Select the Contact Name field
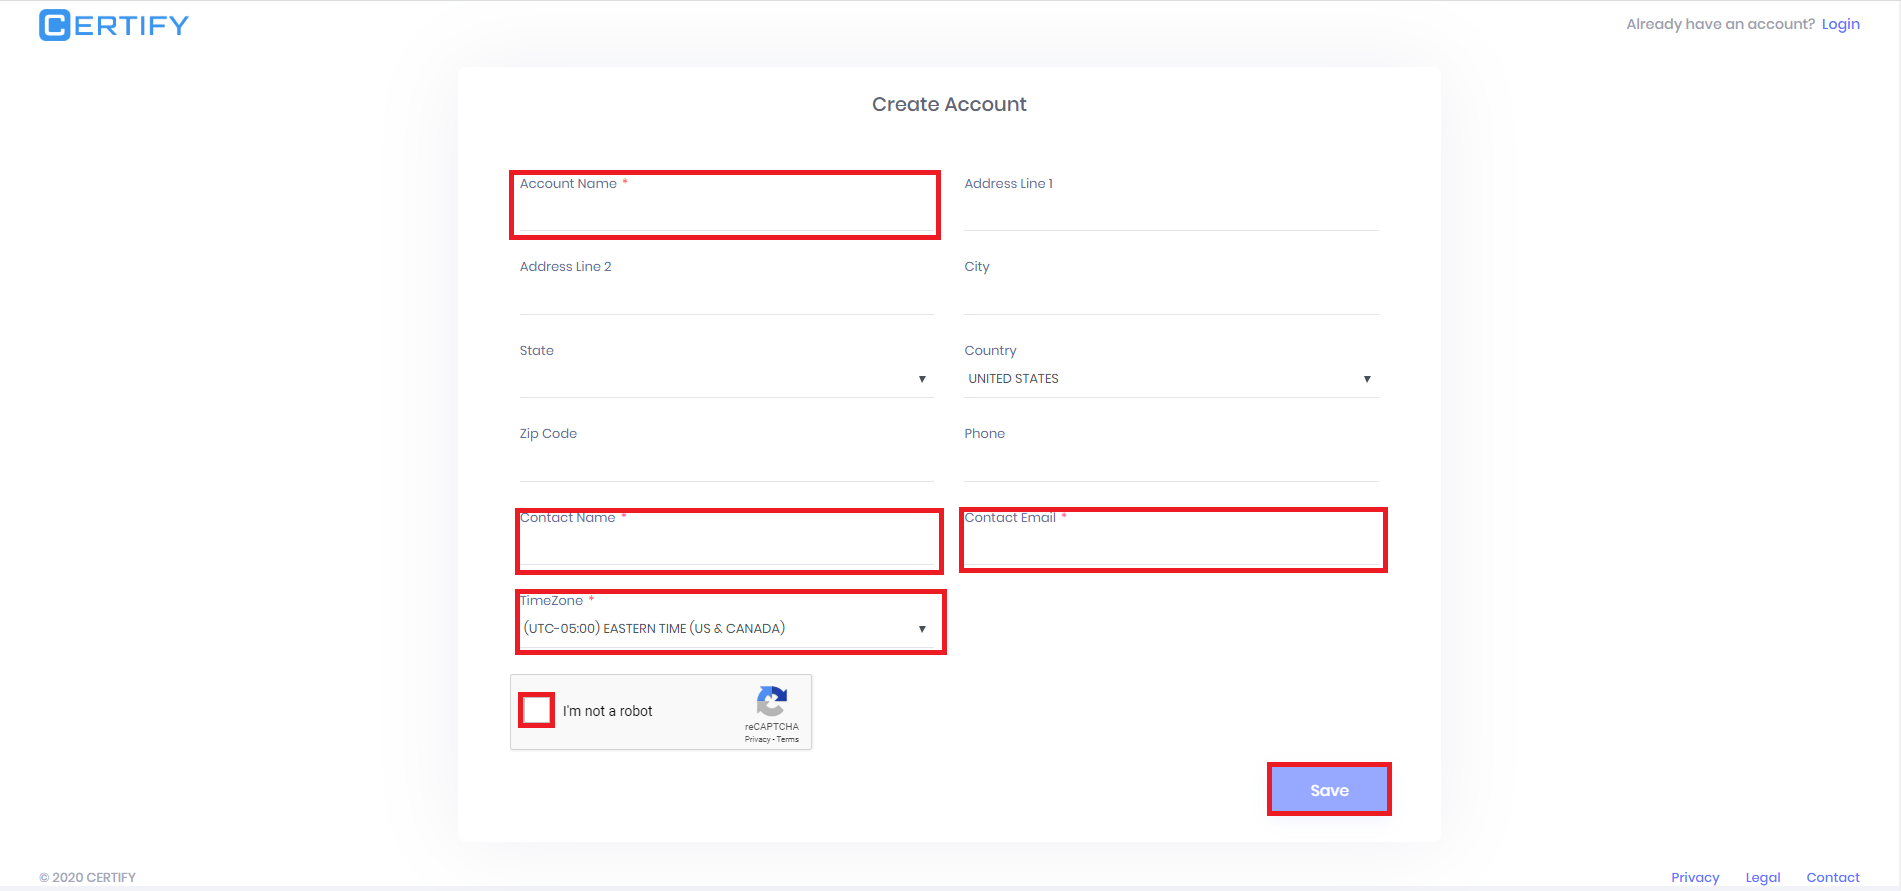 click(x=727, y=547)
